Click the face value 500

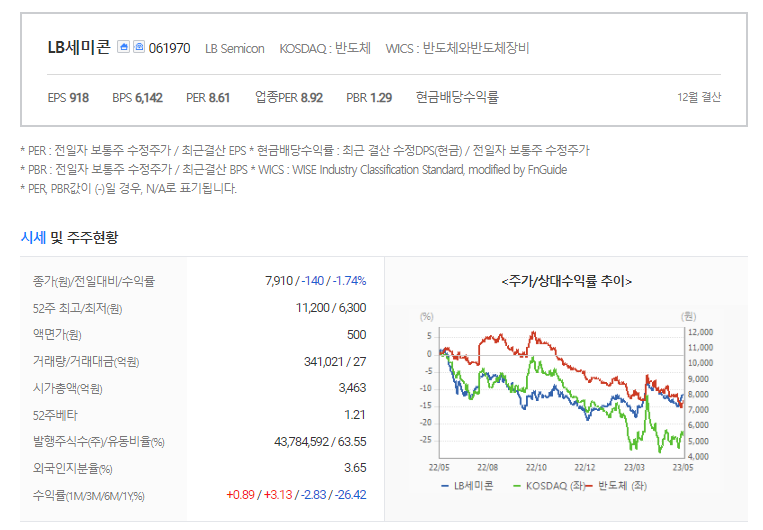tap(356, 335)
